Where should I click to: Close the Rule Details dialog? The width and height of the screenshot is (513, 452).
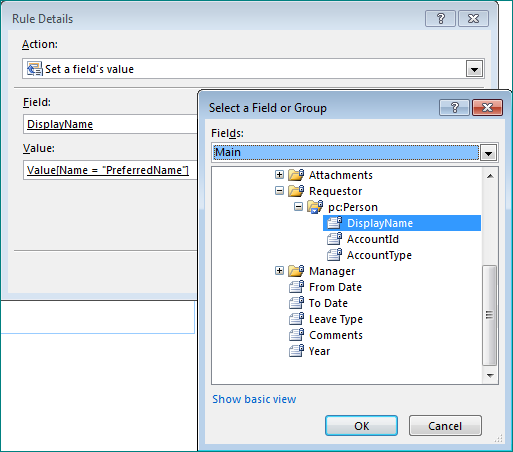point(473,19)
